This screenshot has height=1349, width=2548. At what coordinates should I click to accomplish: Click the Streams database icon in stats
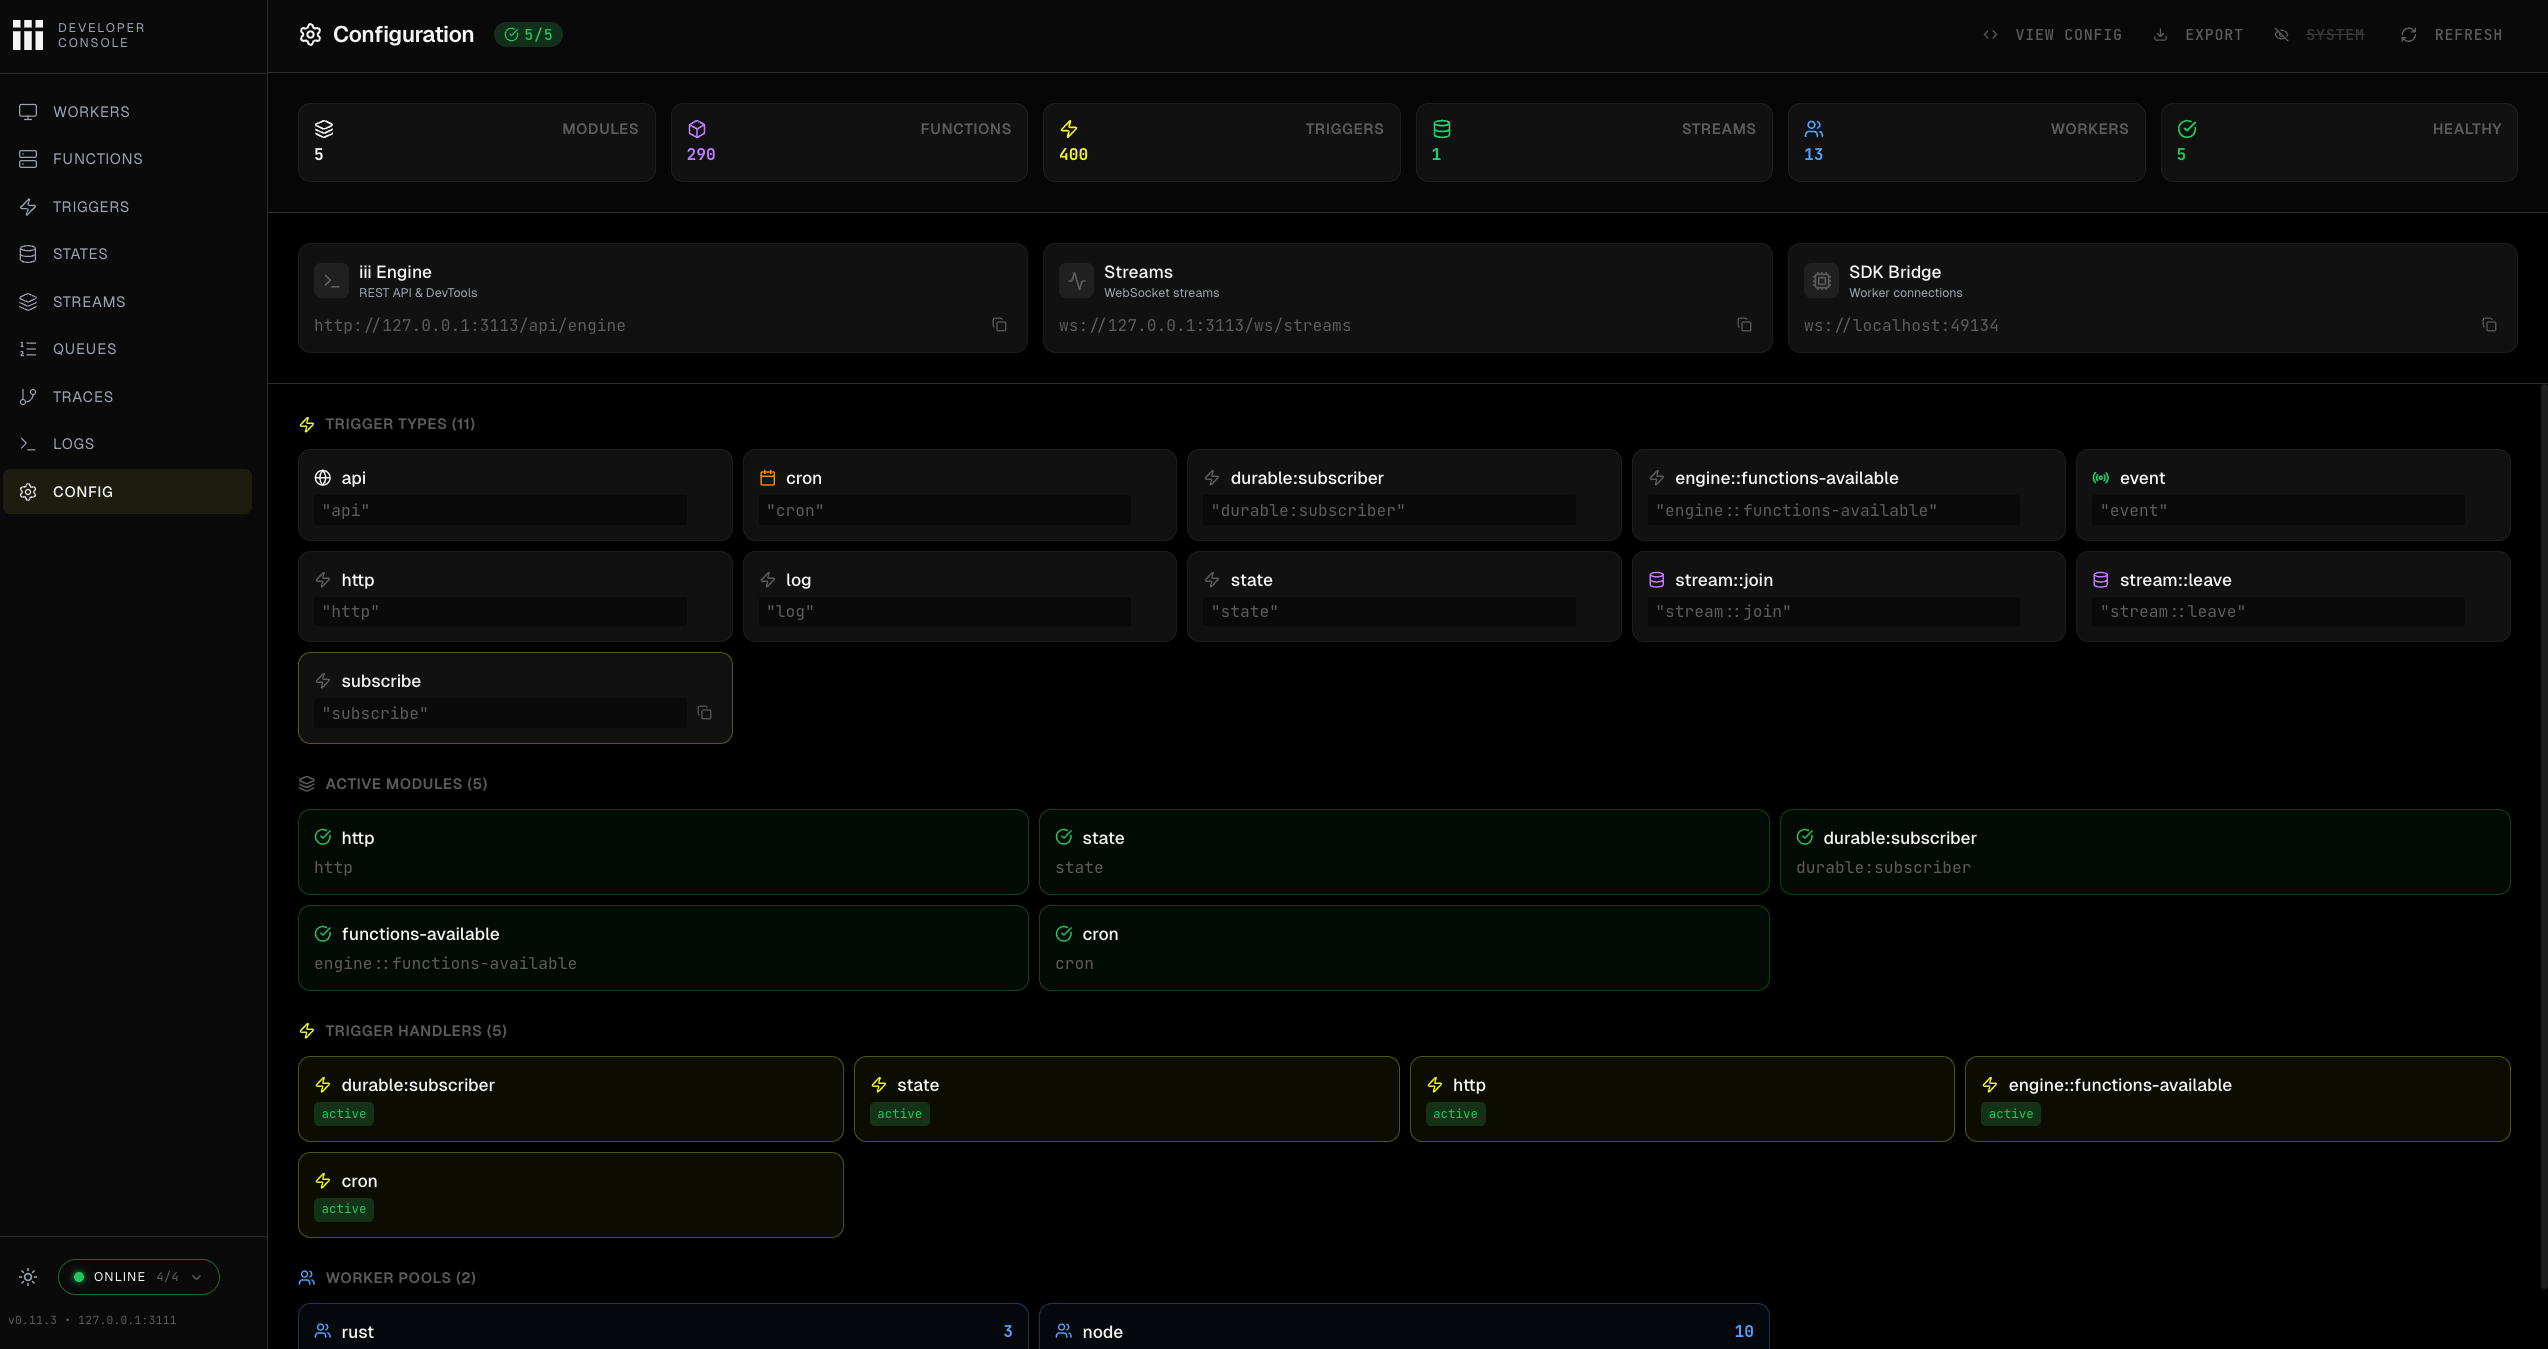pyautogui.click(x=1441, y=129)
